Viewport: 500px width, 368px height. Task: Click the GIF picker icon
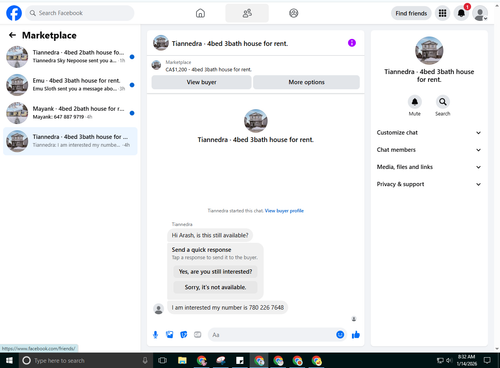click(x=198, y=335)
